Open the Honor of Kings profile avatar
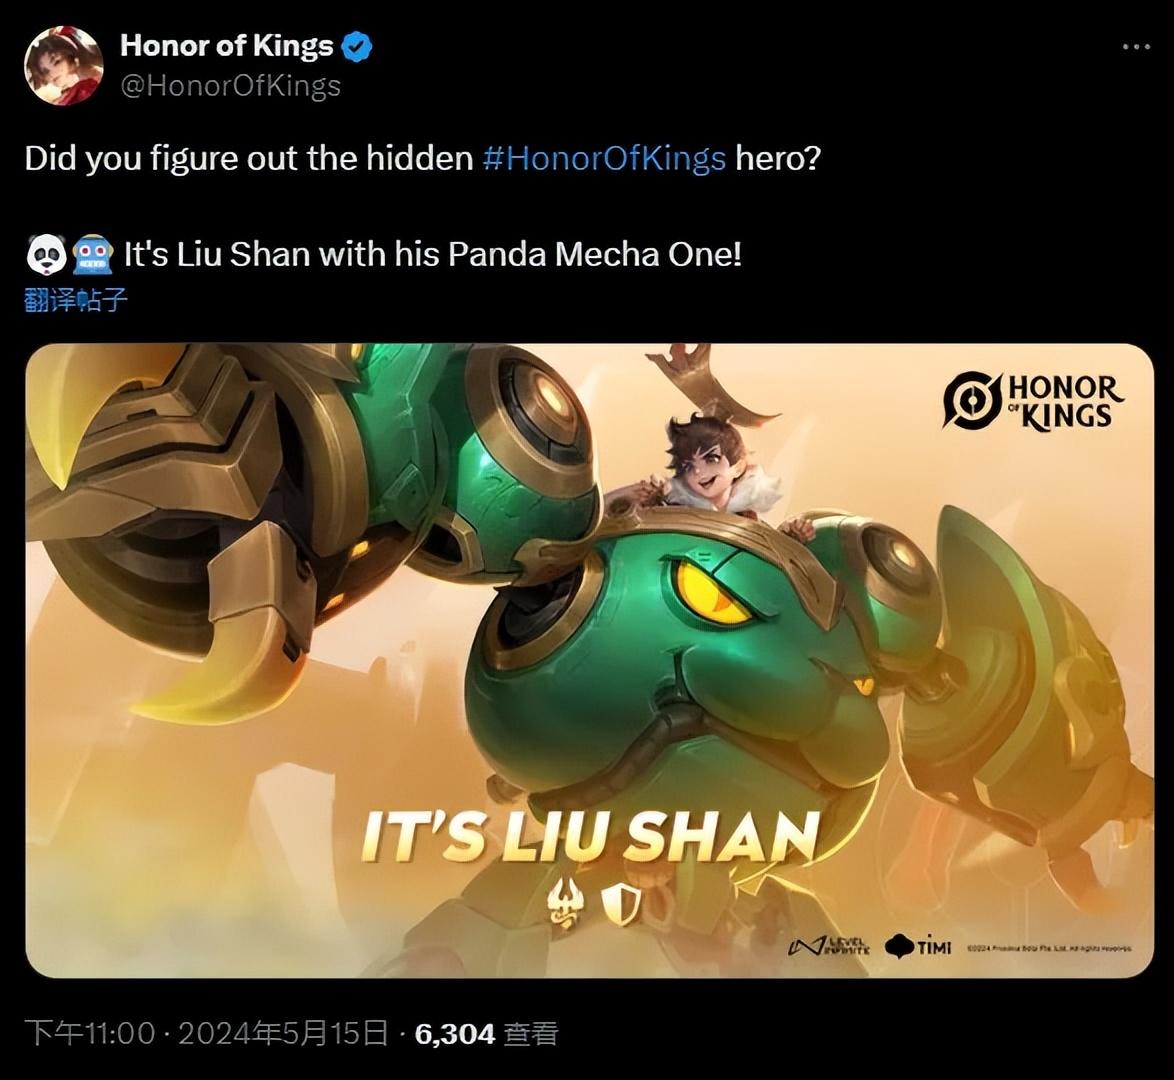Screen dimensions: 1174x1080 (x=64, y=65)
